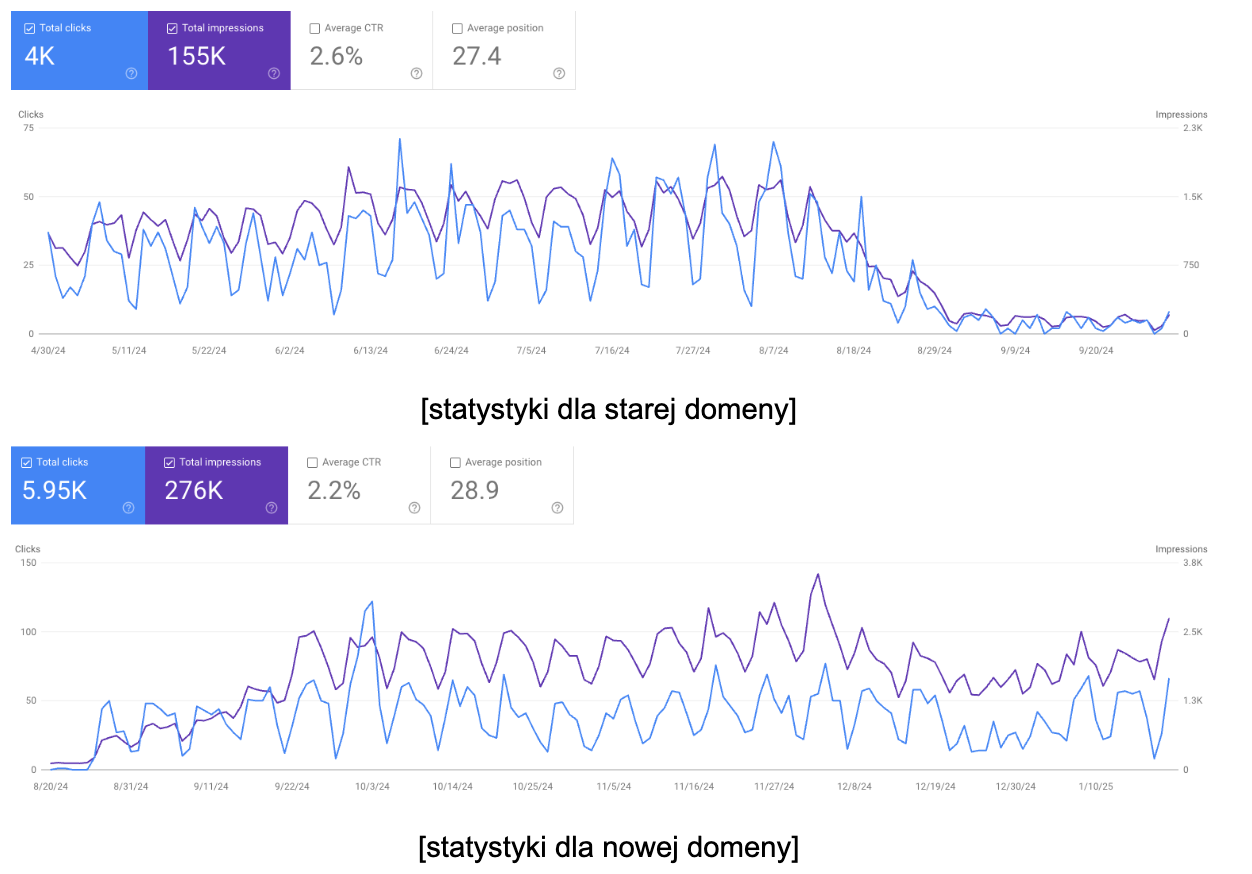This screenshot has width=1252, height=874.
Task: Open help icon on the 28.9 Average position card
Action: pyautogui.click(x=557, y=507)
